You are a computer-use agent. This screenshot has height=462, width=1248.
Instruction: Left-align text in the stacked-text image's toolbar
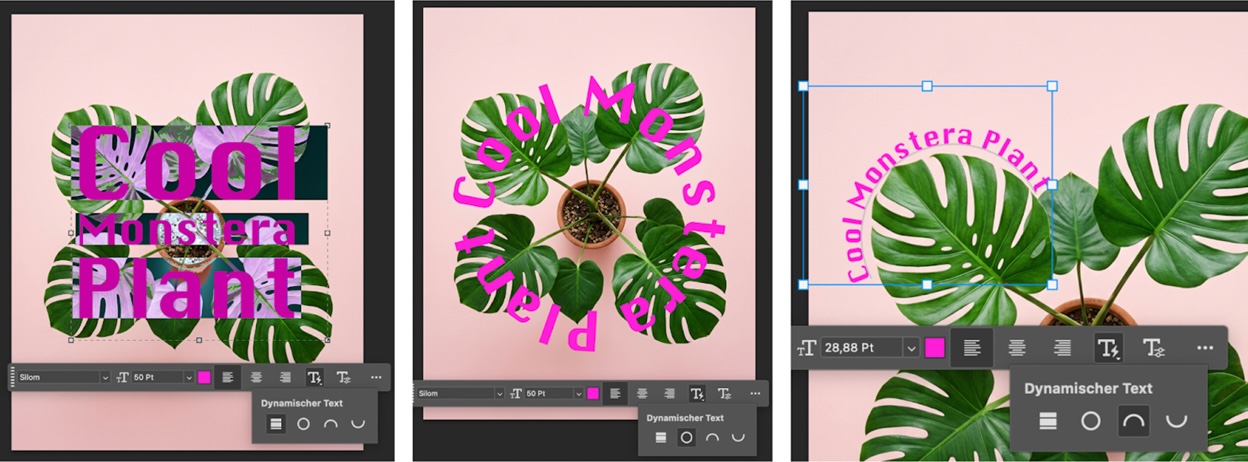tap(228, 377)
